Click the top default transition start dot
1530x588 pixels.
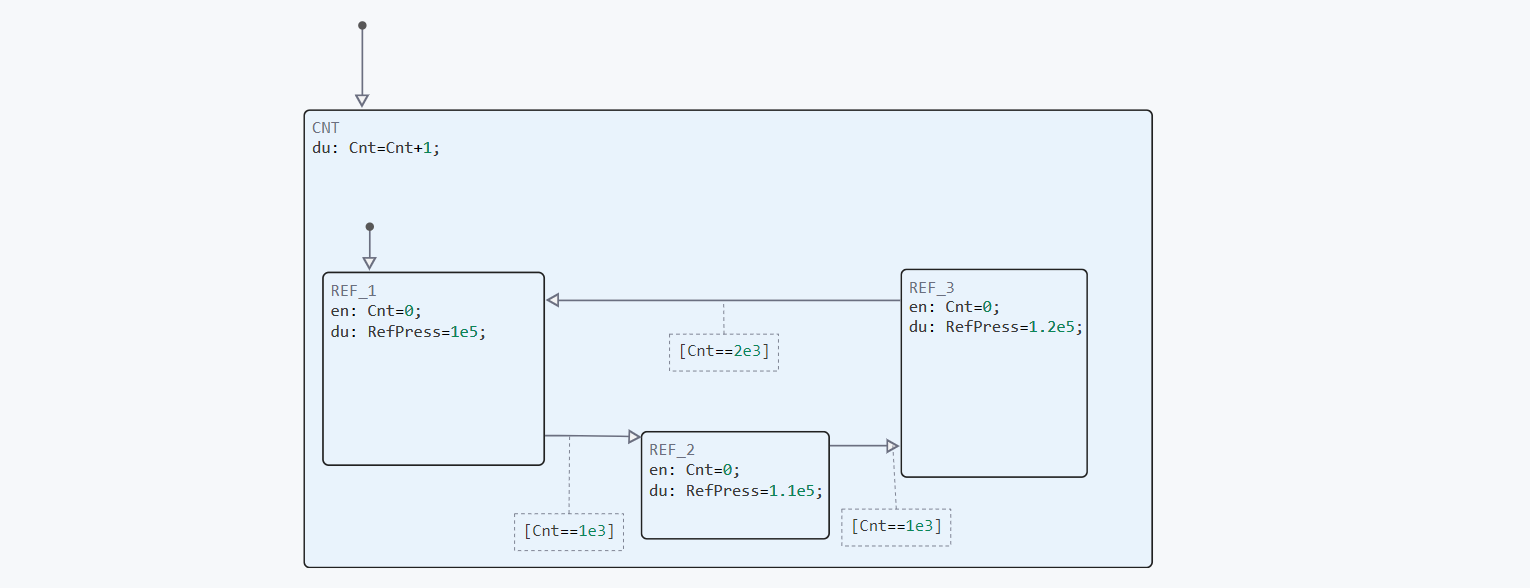(x=362, y=25)
